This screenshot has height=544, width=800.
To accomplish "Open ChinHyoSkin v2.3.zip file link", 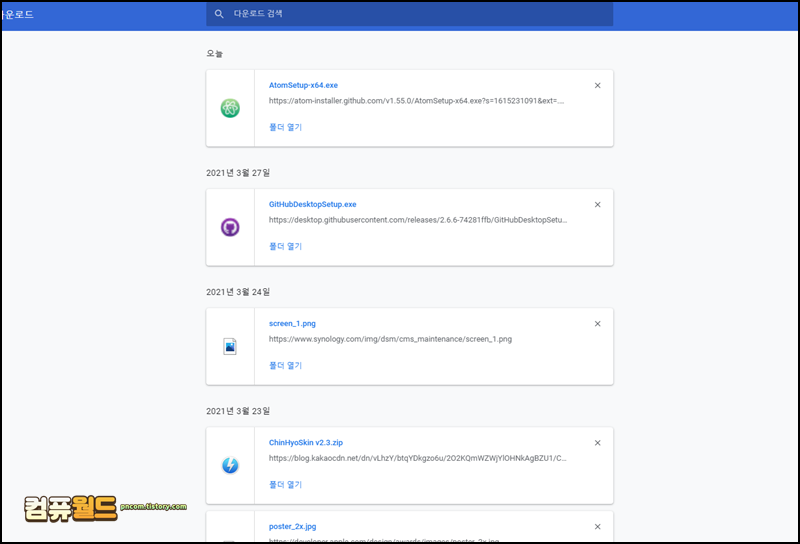I will pos(306,442).
